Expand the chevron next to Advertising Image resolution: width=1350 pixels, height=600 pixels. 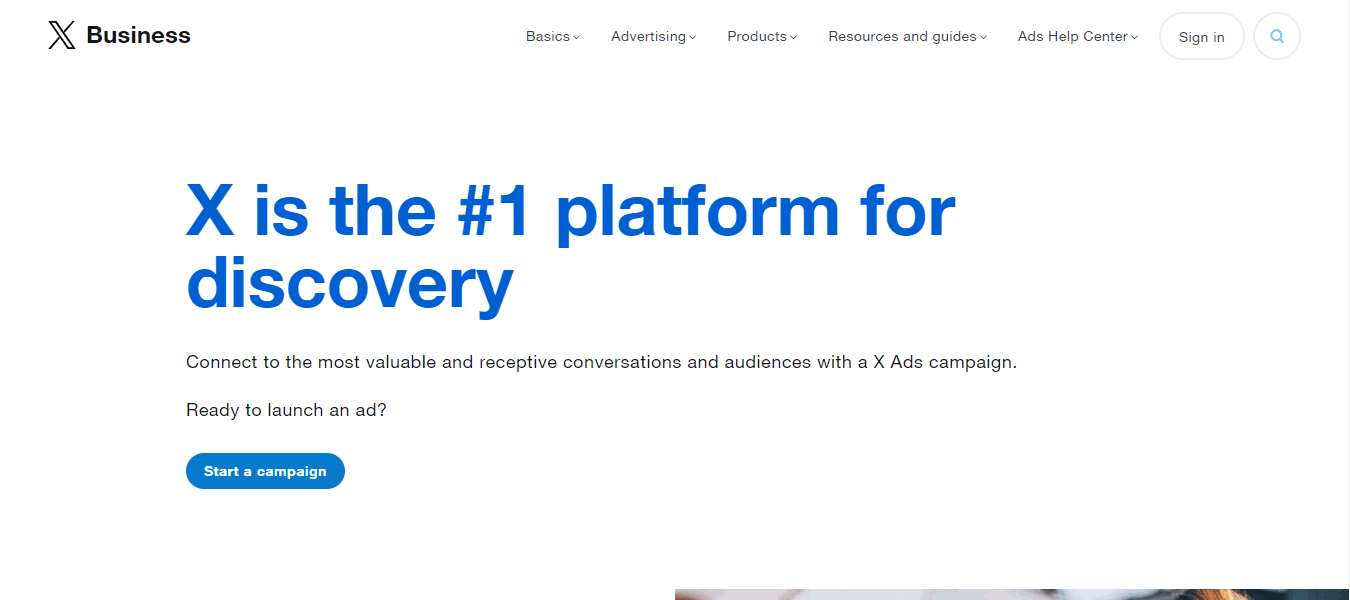(x=693, y=38)
